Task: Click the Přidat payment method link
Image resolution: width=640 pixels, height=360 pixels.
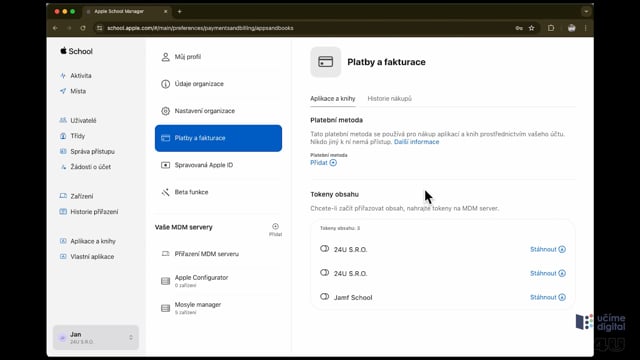Action: [x=323, y=162]
